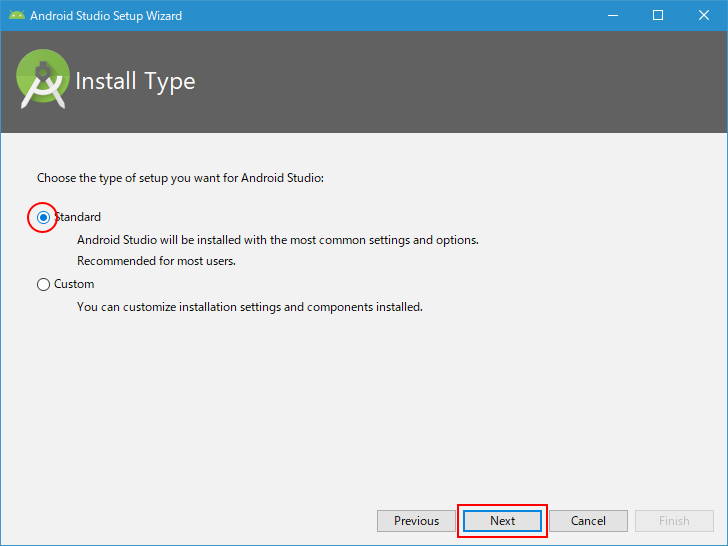Click the 'Install Type' heading text
Viewport: 728px width, 546px height.
point(135,82)
